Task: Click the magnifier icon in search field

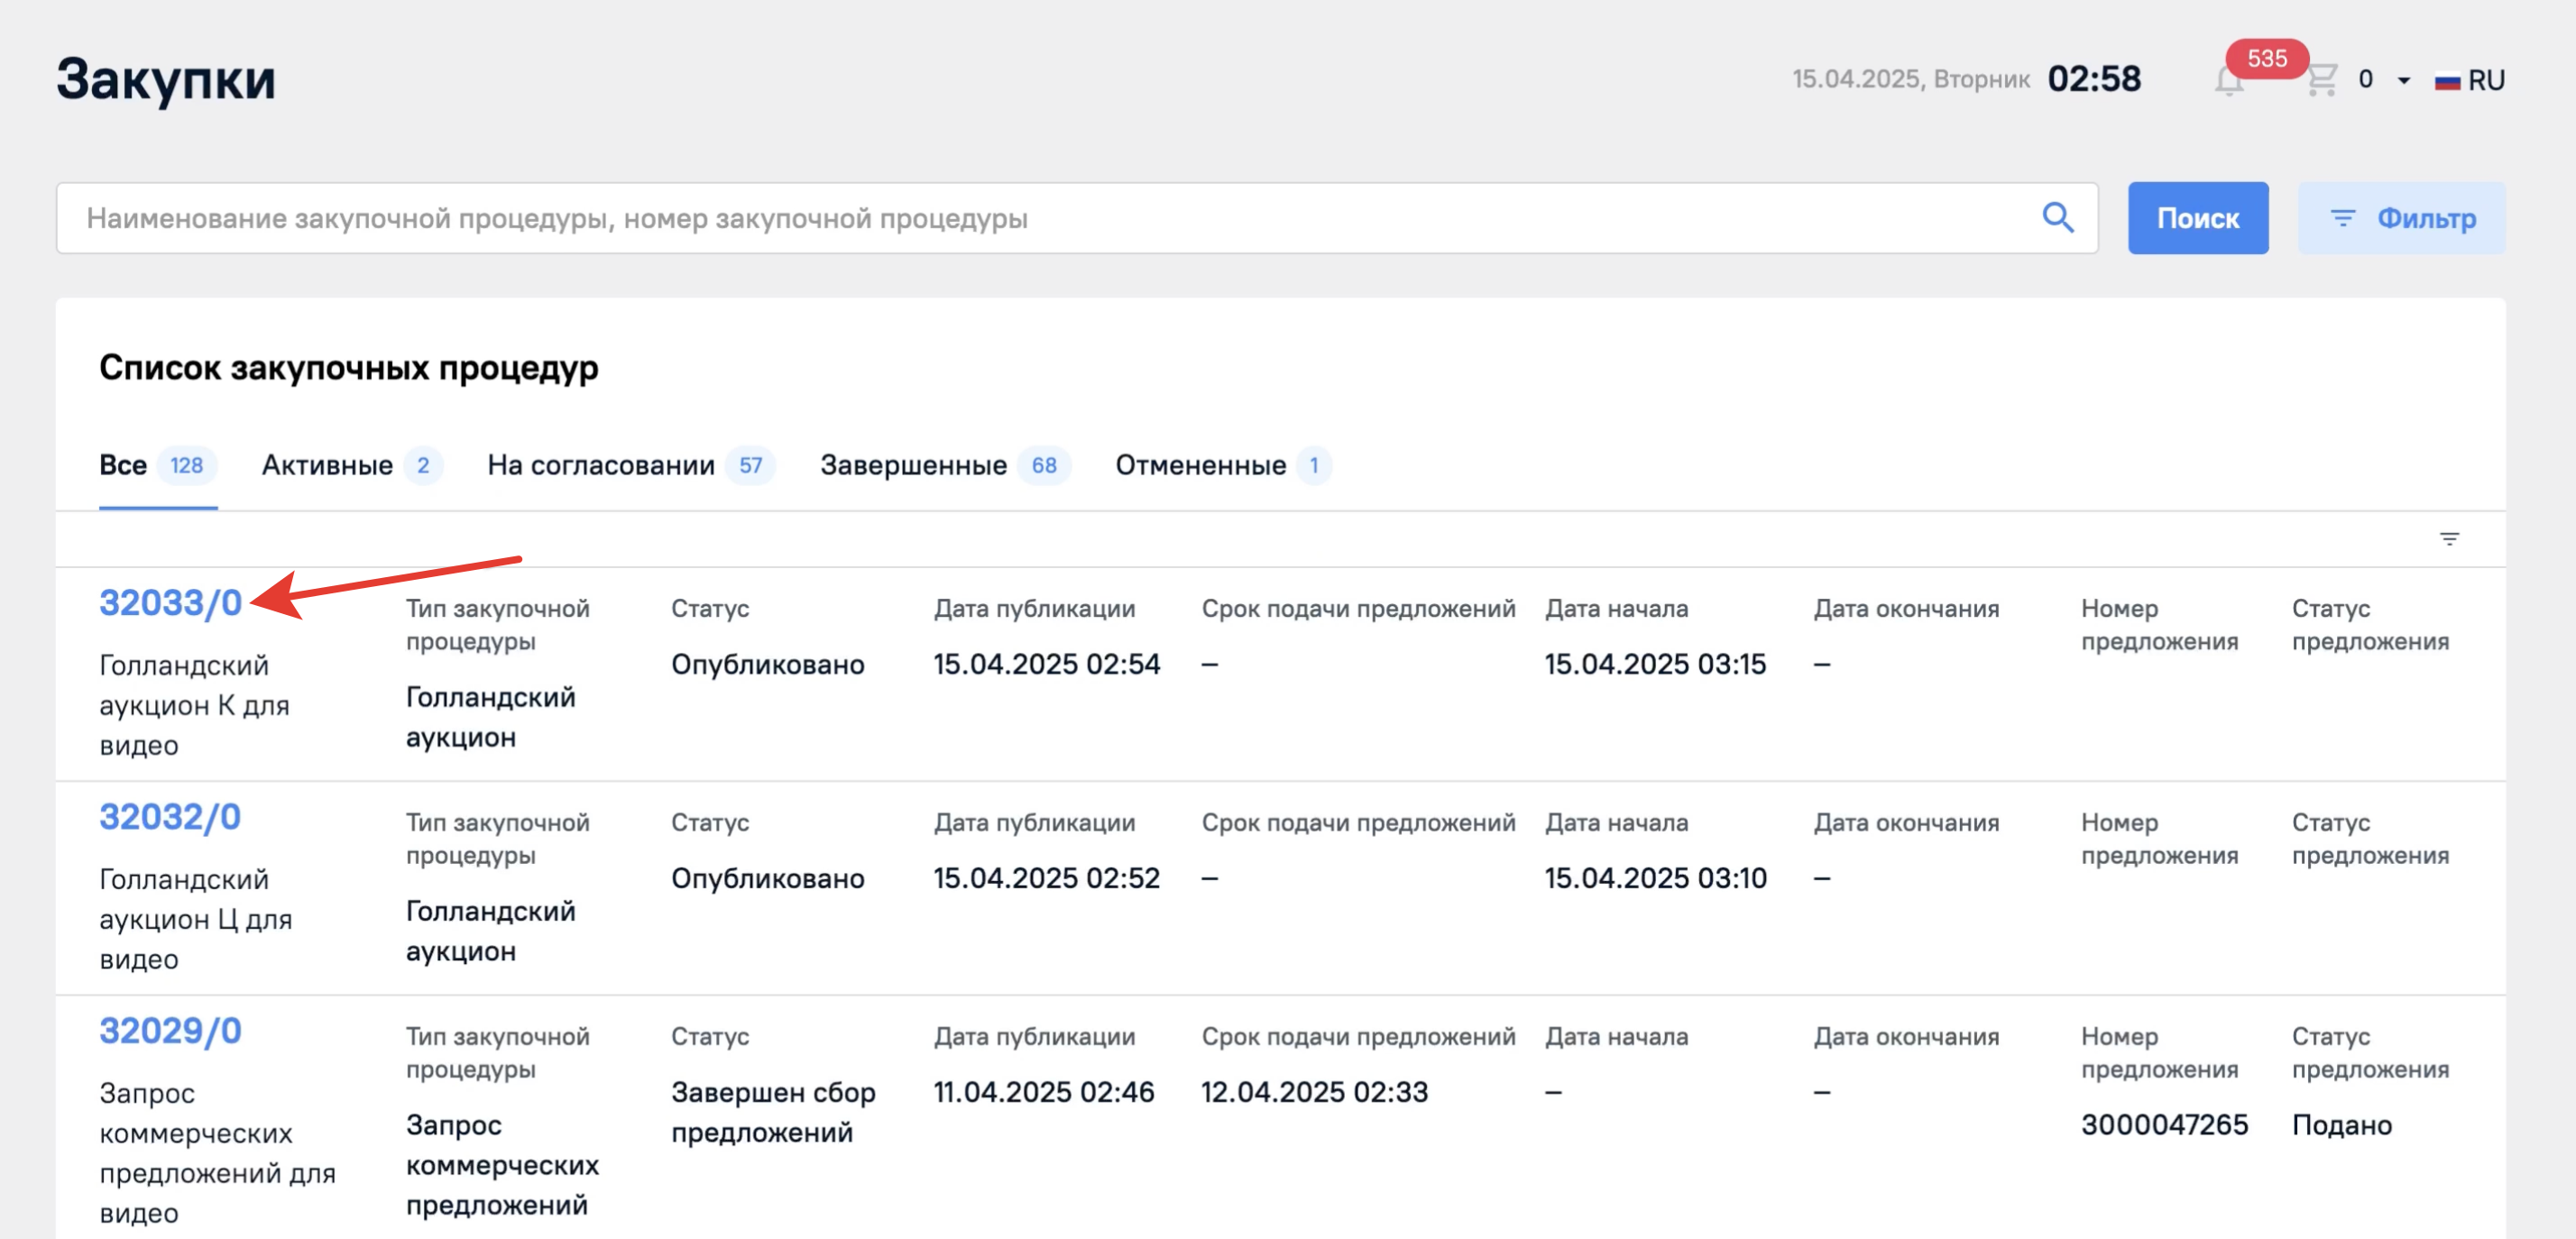Action: pyautogui.click(x=2057, y=217)
